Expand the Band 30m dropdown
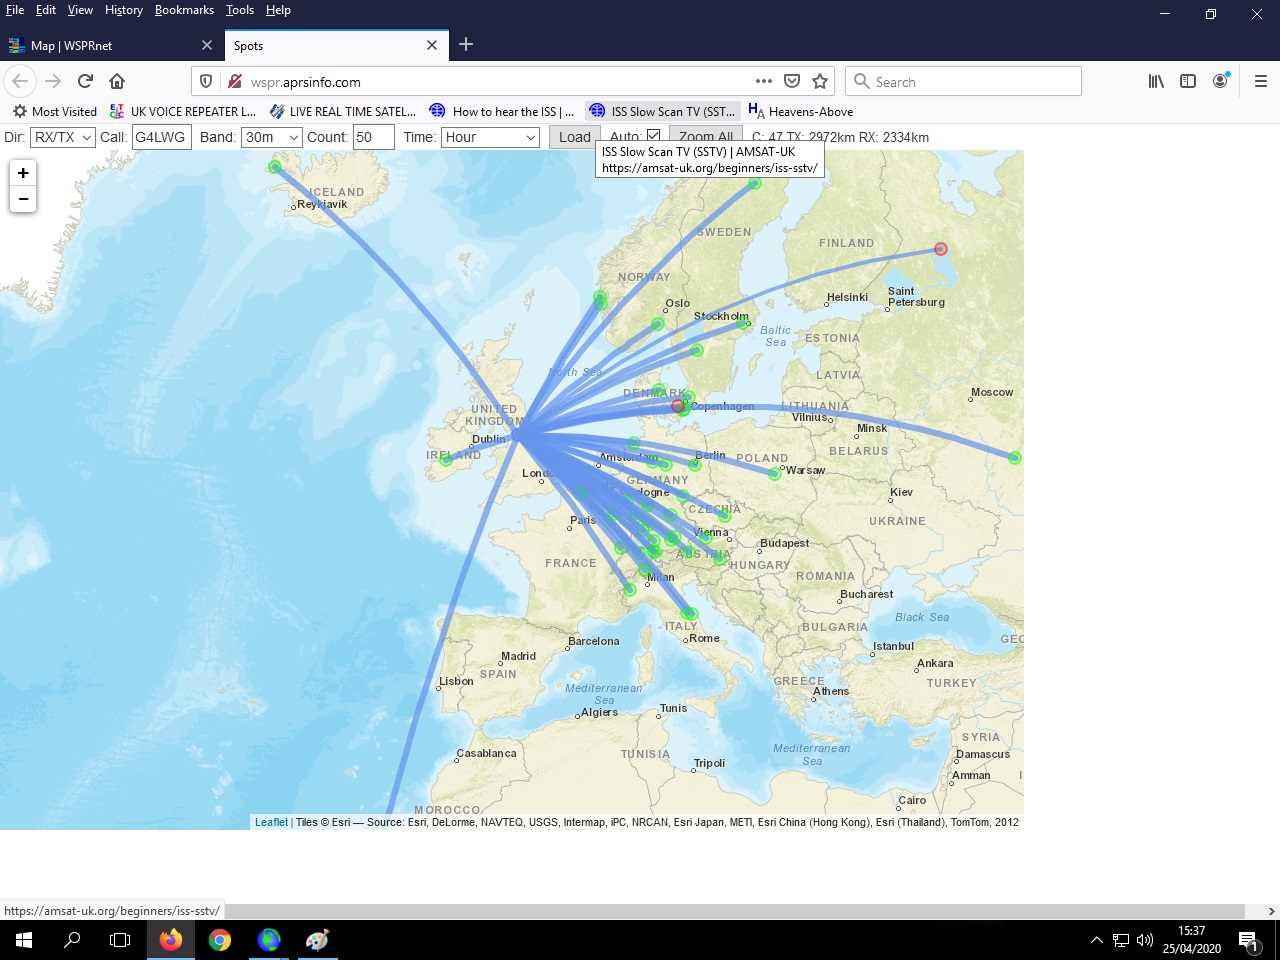This screenshot has height=960, width=1280. click(272, 137)
